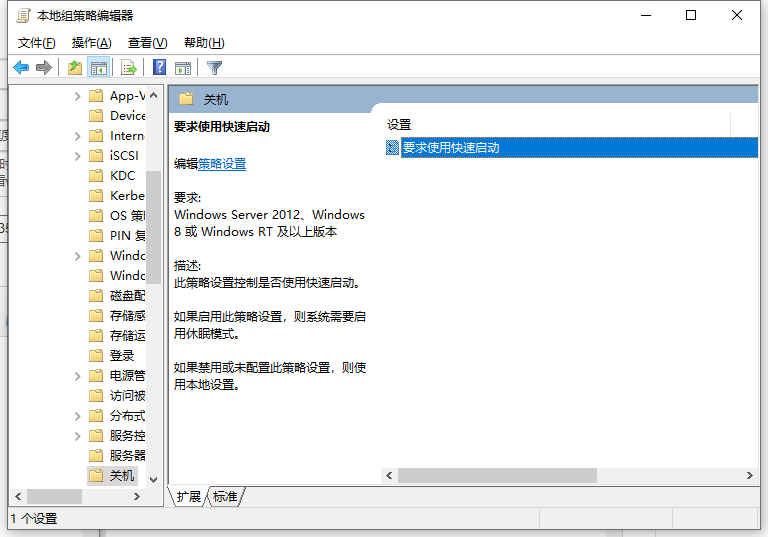
Task: Expand the 服务控 tree node
Action: [x=77, y=436]
